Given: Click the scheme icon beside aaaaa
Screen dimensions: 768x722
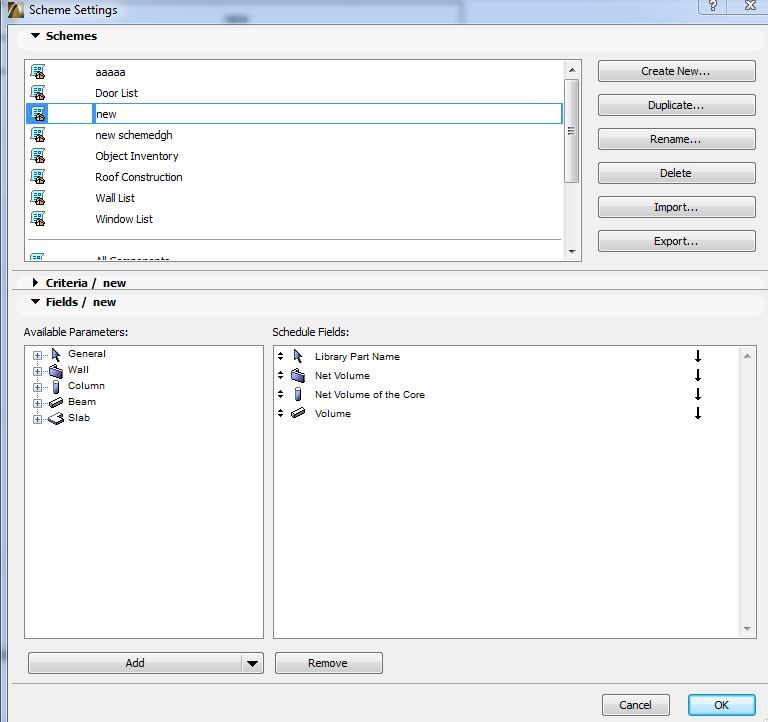Looking at the screenshot, I should click(38, 72).
